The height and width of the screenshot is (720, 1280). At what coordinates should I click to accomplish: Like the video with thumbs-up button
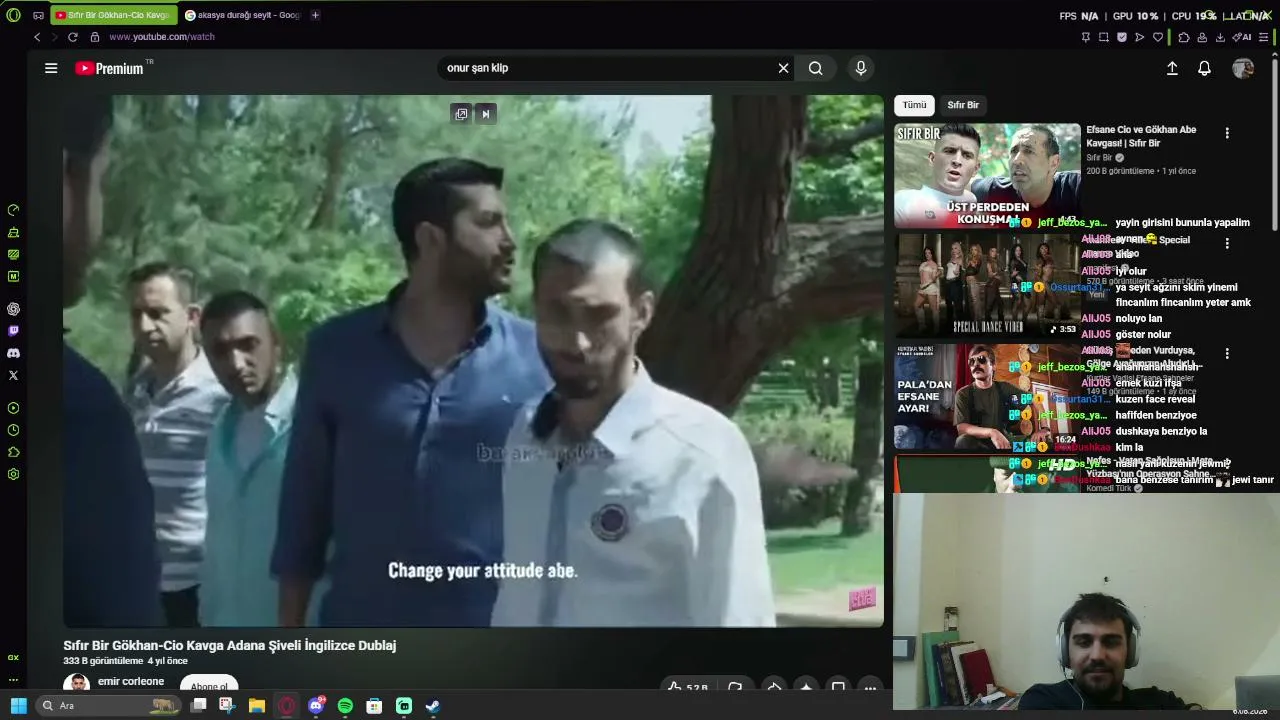687,687
